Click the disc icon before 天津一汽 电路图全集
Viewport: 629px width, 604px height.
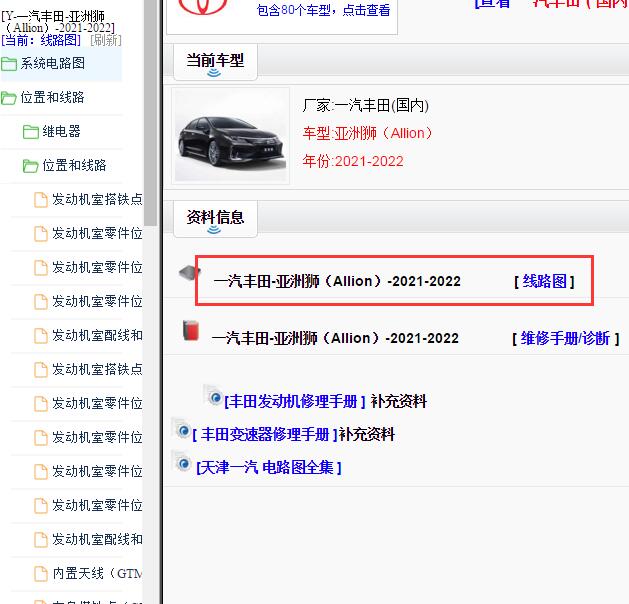point(181,462)
